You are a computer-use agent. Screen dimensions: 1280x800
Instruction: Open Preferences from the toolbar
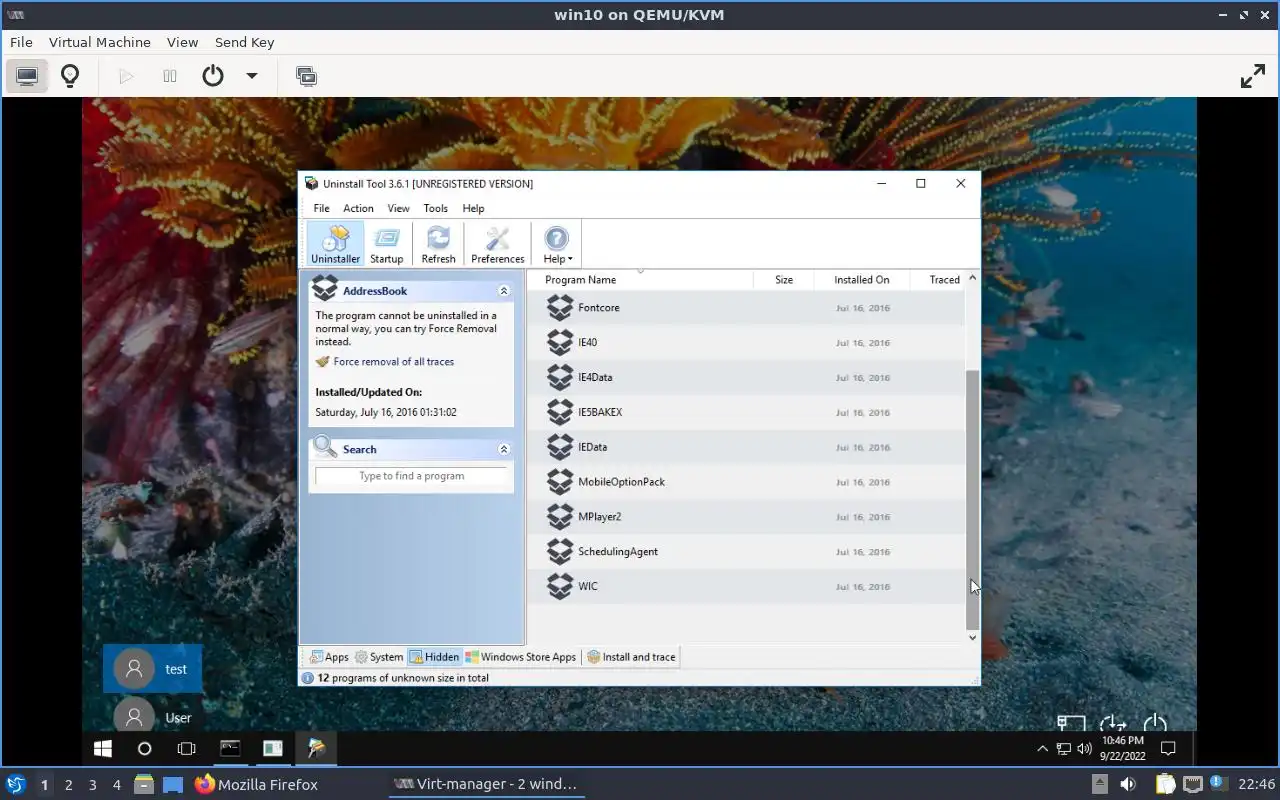[497, 244]
